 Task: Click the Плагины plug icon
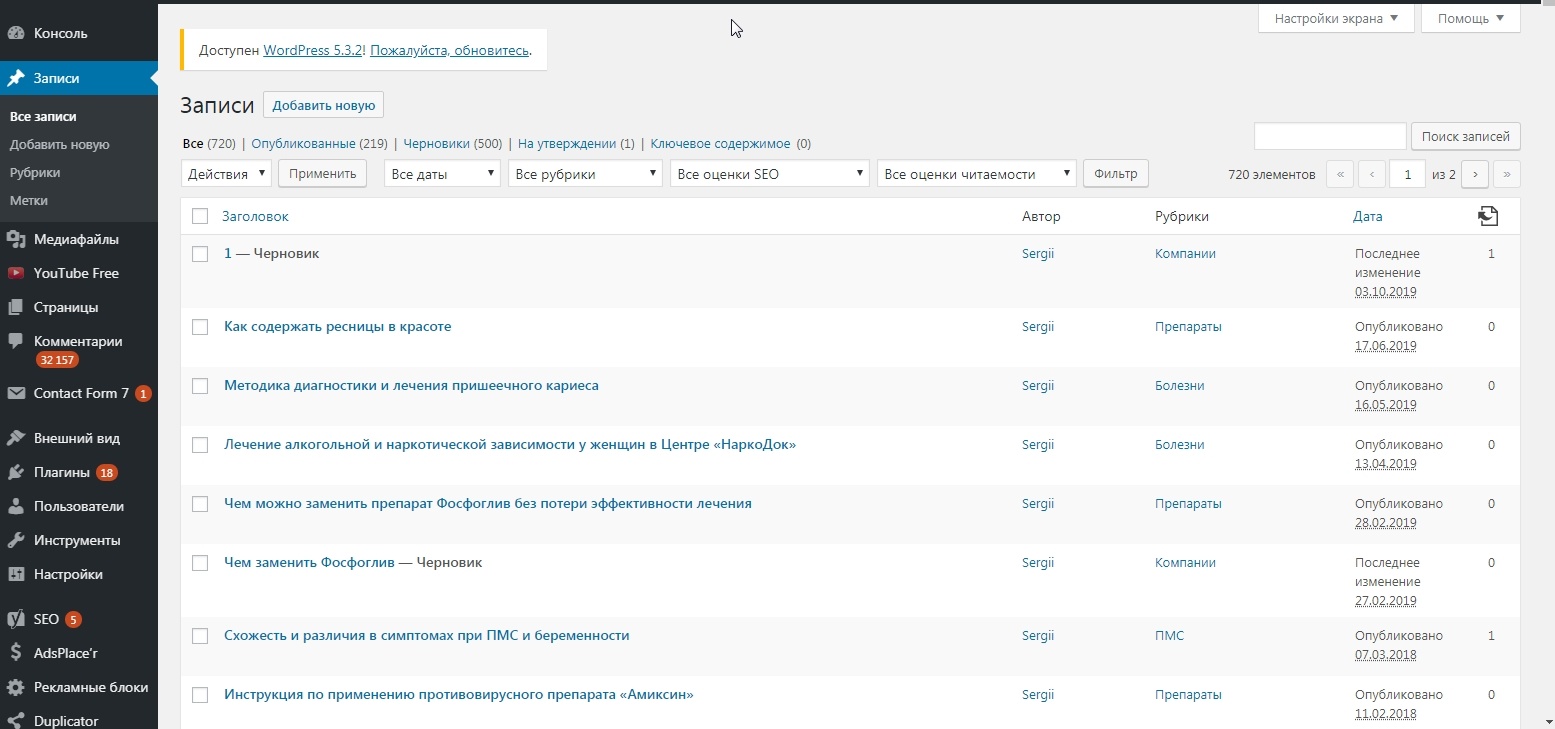tap(16, 472)
